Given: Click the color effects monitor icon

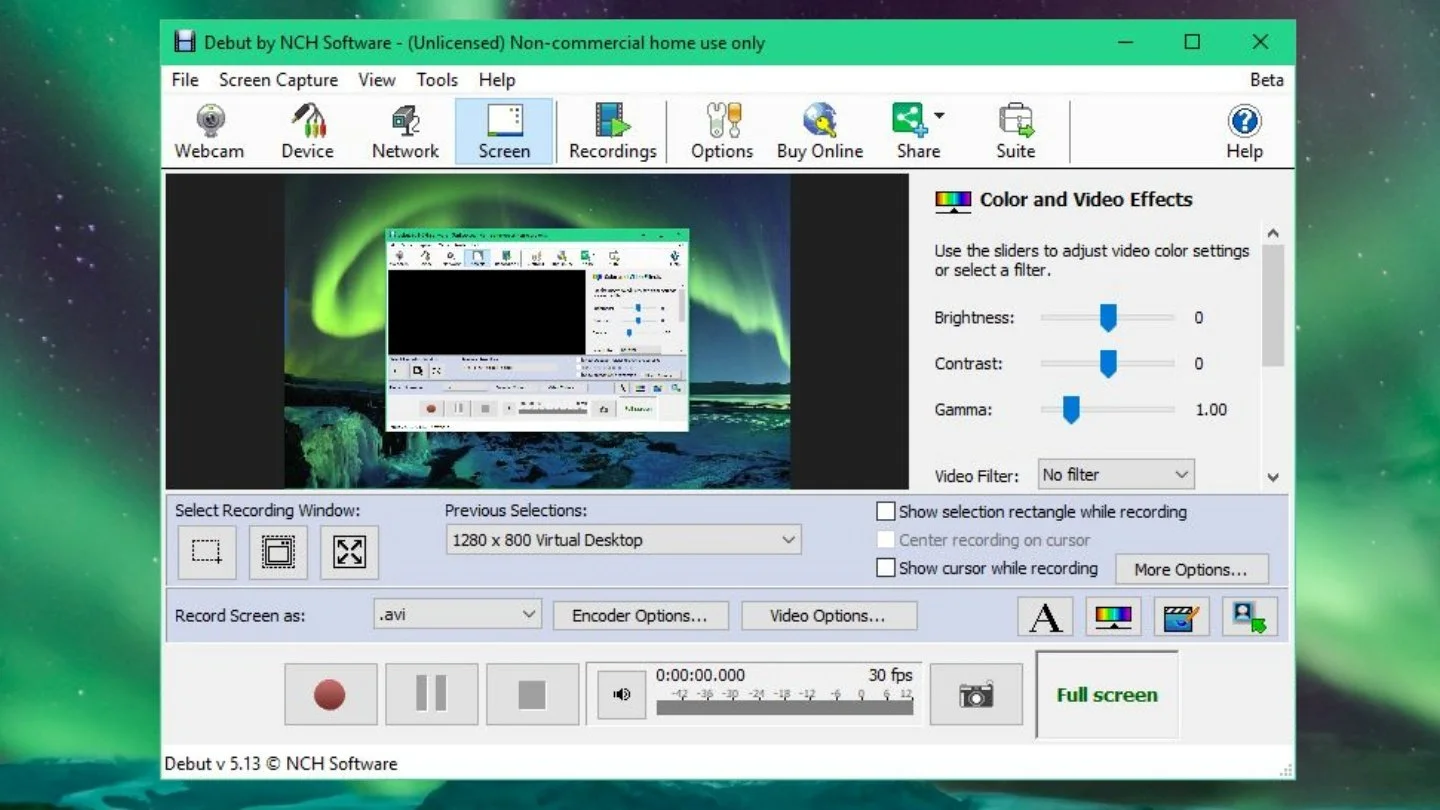Looking at the screenshot, I should click(x=1114, y=616).
